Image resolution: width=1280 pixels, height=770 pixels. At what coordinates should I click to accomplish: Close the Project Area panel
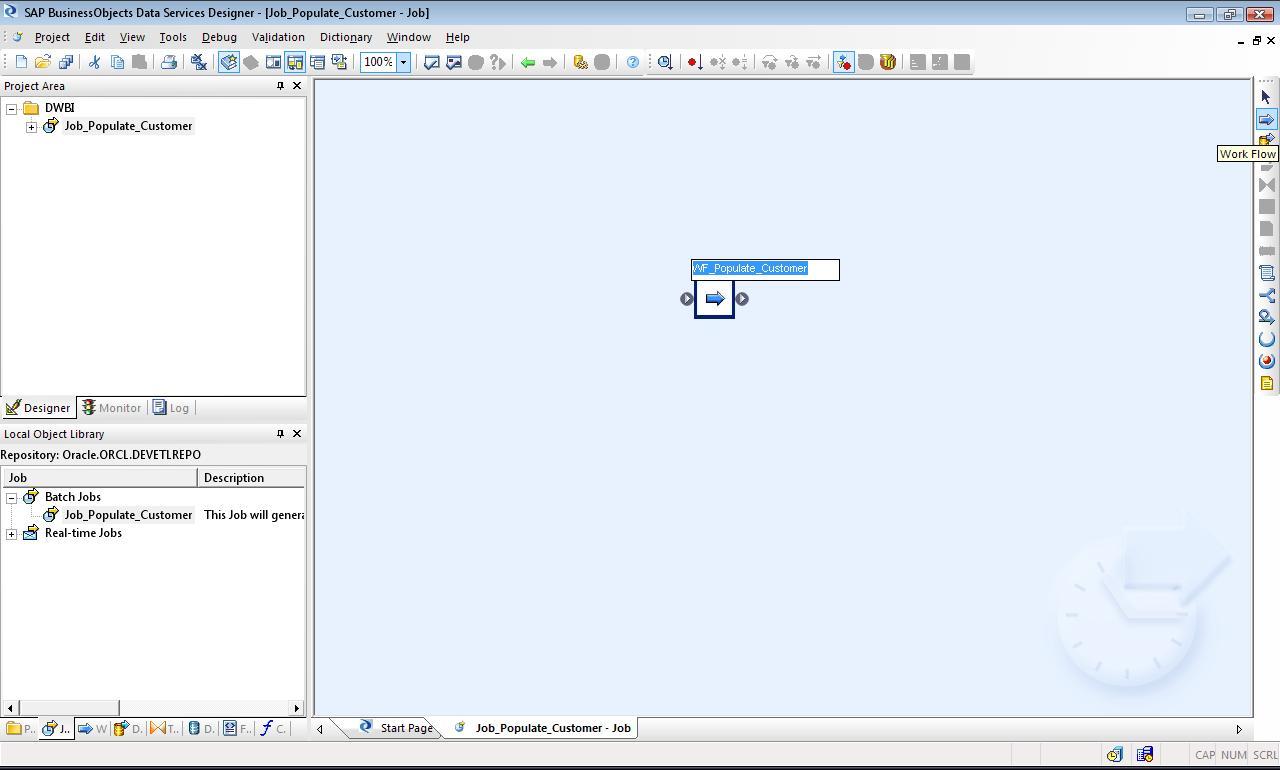click(x=296, y=86)
